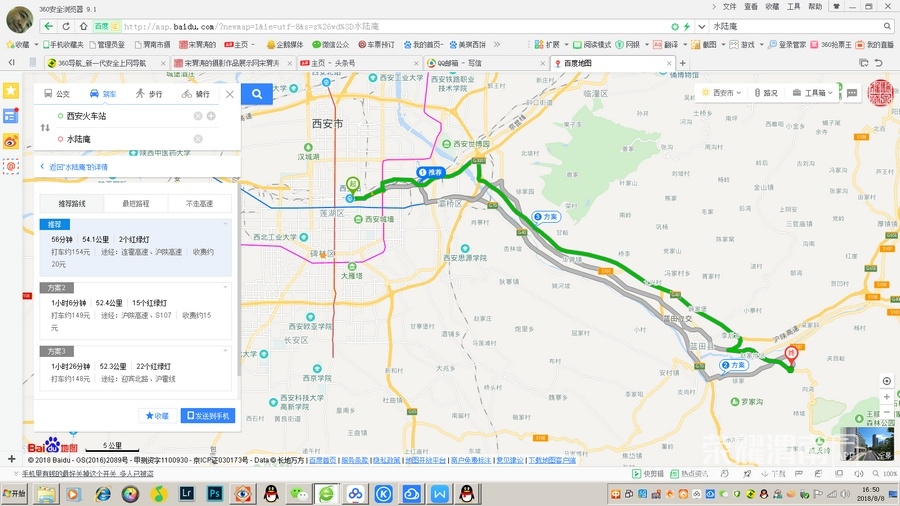
Task: Toggle browser mute speaker icon
Action: pyautogui.click(x=859, y=474)
